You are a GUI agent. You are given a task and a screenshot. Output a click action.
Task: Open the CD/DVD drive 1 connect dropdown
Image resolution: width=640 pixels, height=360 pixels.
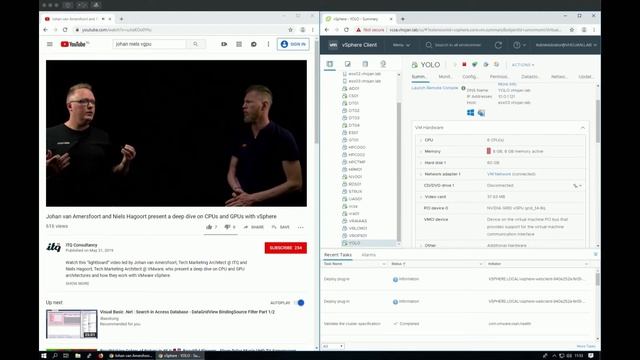coord(577,186)
